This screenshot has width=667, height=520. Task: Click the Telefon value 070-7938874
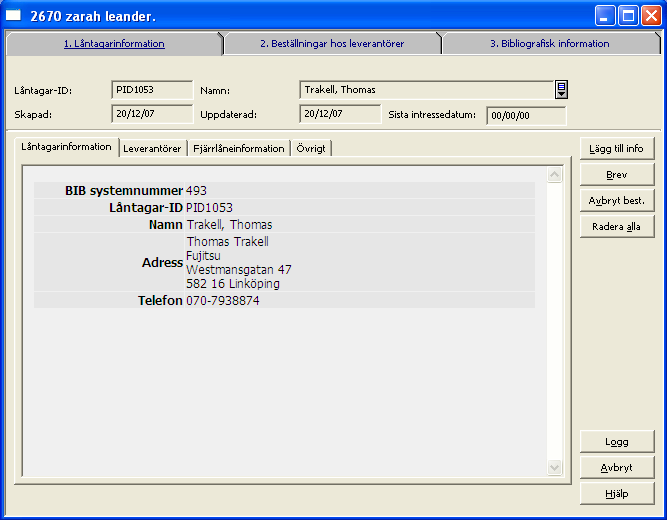[222, 300]
